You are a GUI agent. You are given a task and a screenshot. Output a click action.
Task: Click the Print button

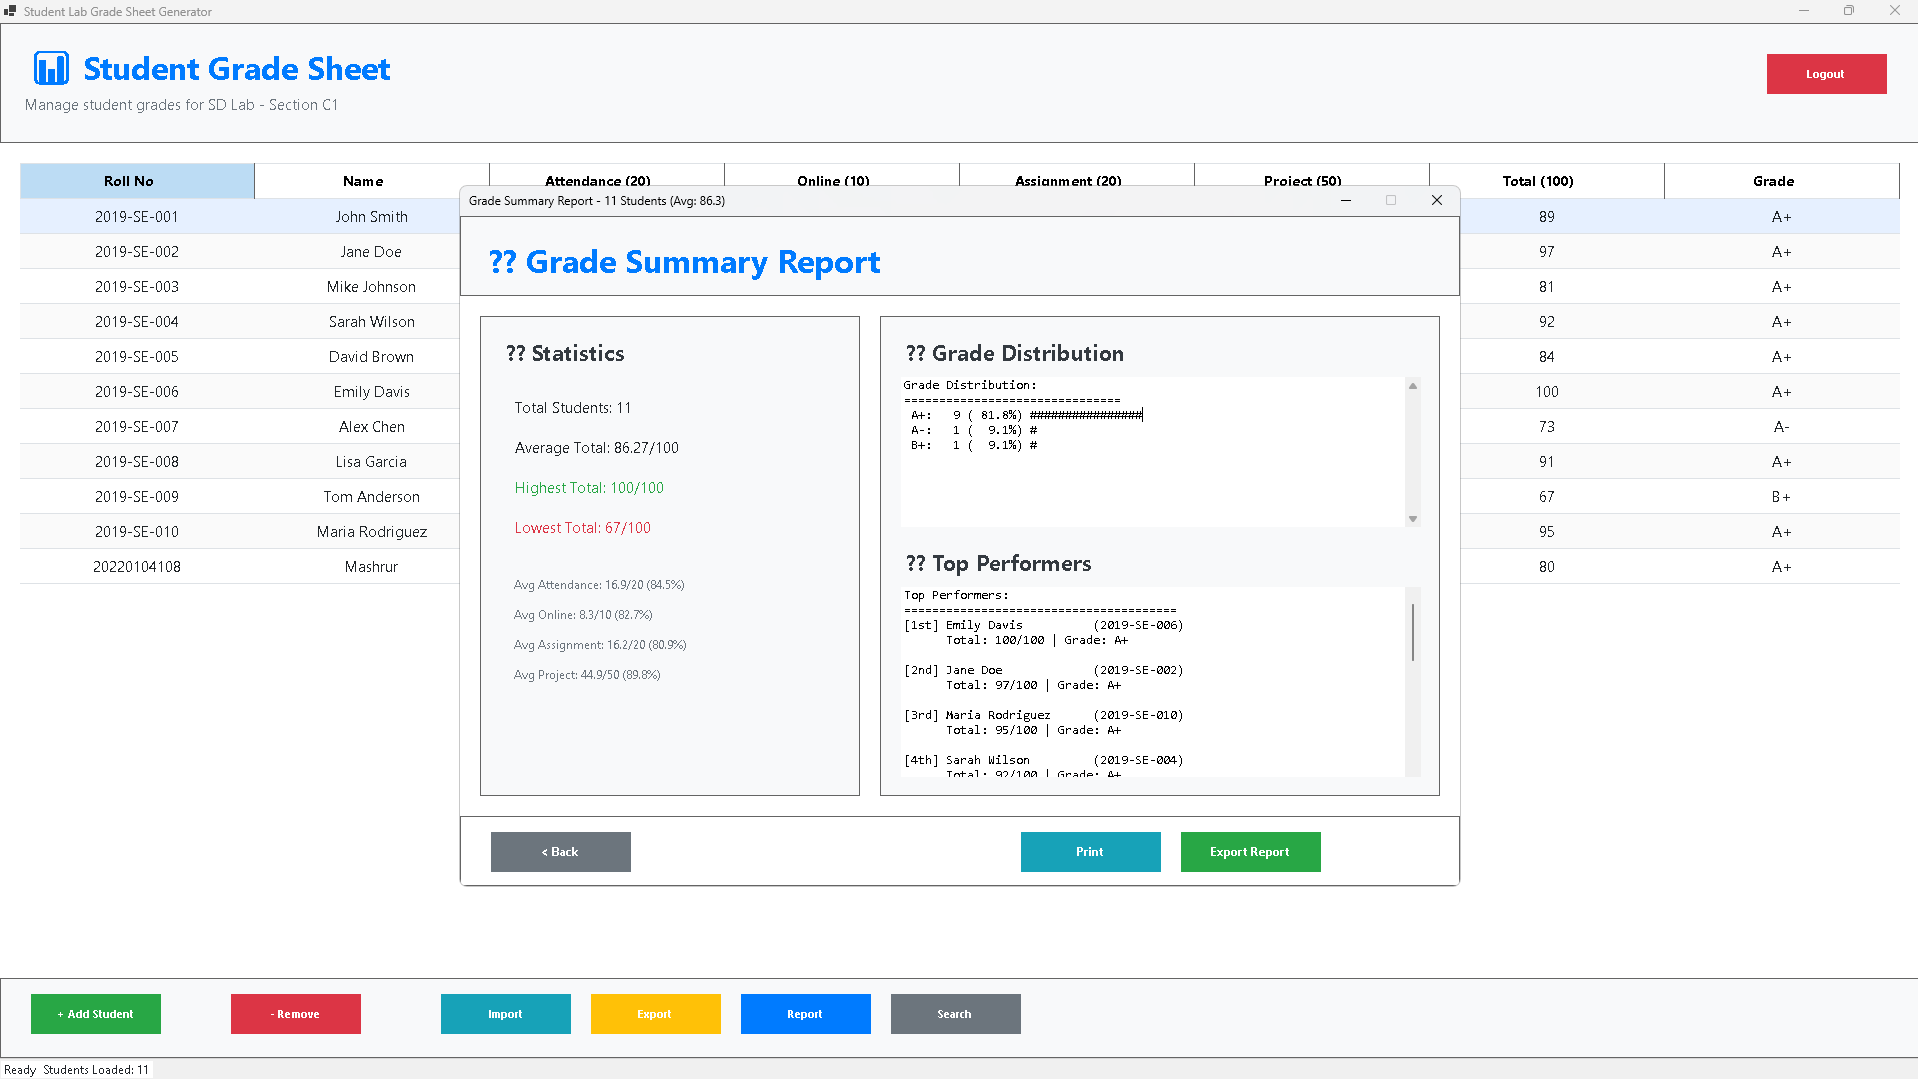[1090, 852]
